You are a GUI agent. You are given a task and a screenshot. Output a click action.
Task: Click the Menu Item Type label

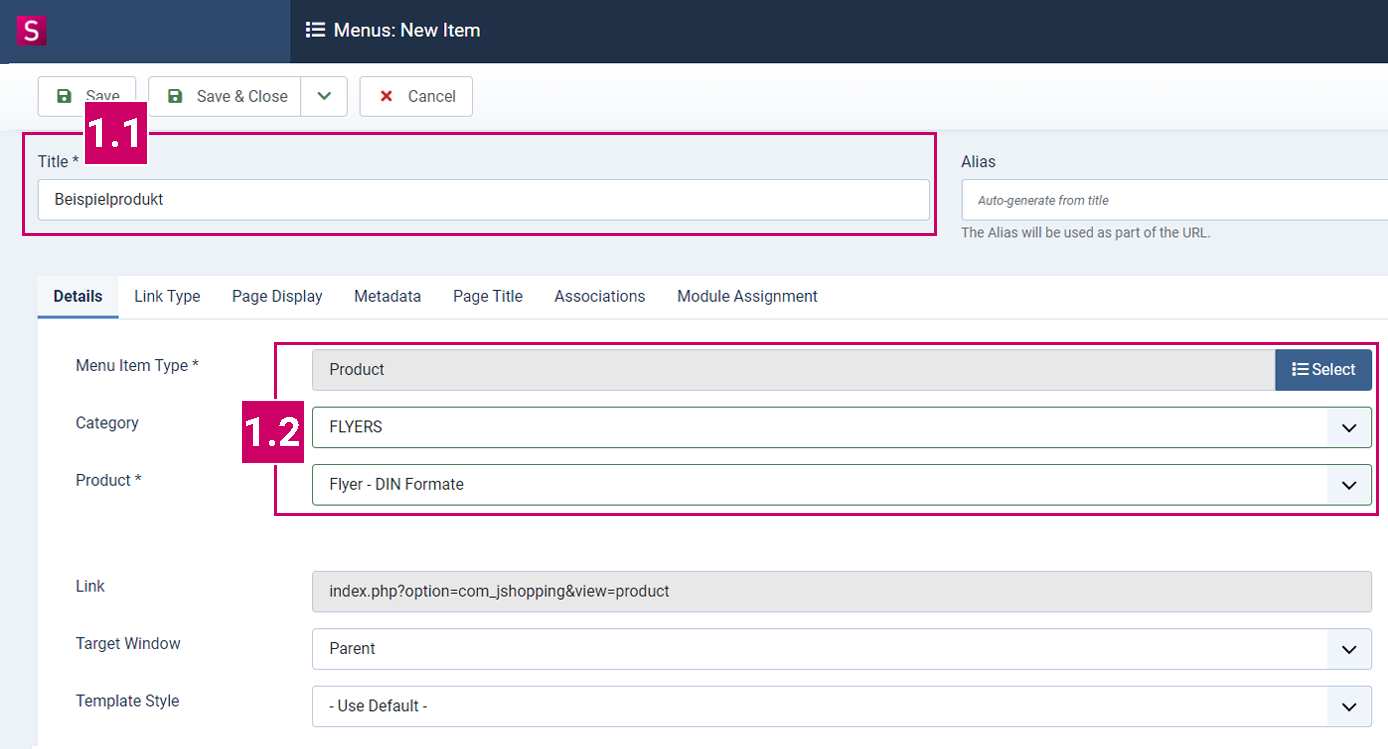pyautogui.click(x=137, y=366)
